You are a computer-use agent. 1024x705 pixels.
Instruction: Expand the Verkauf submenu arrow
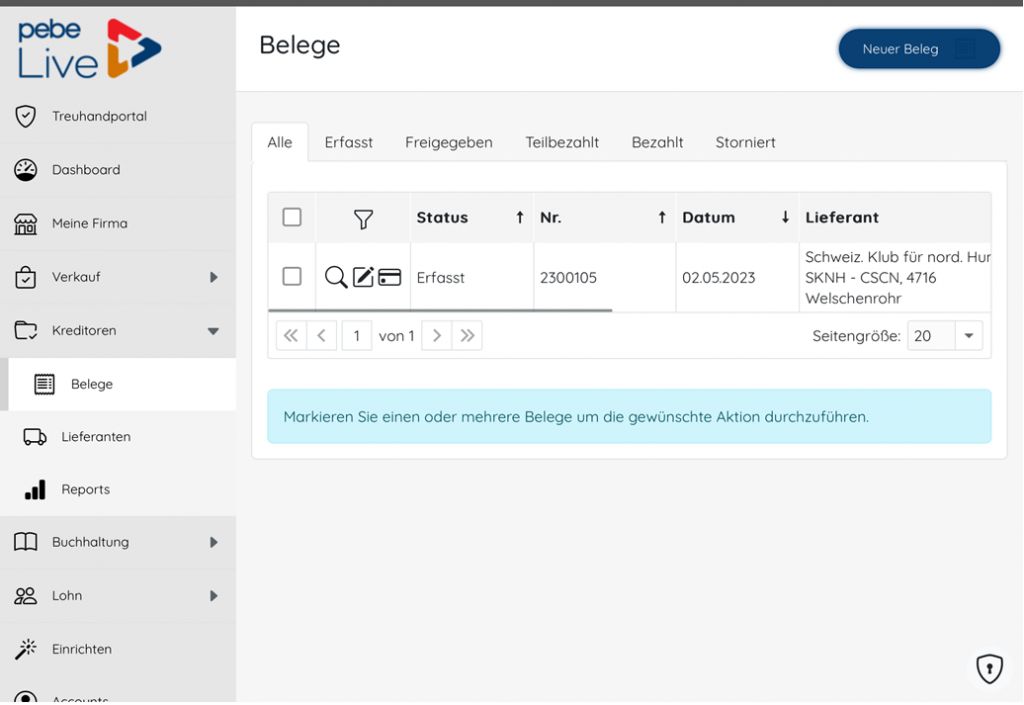[214, 277]
